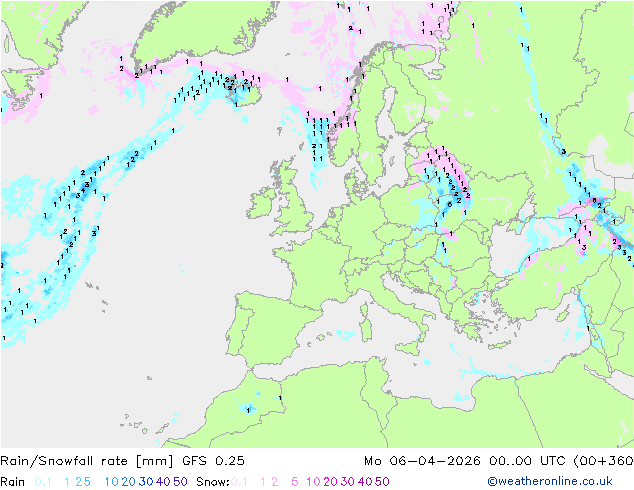Select the 'GFS 0.25' model label
634x490 pixels.
[213, 461]
